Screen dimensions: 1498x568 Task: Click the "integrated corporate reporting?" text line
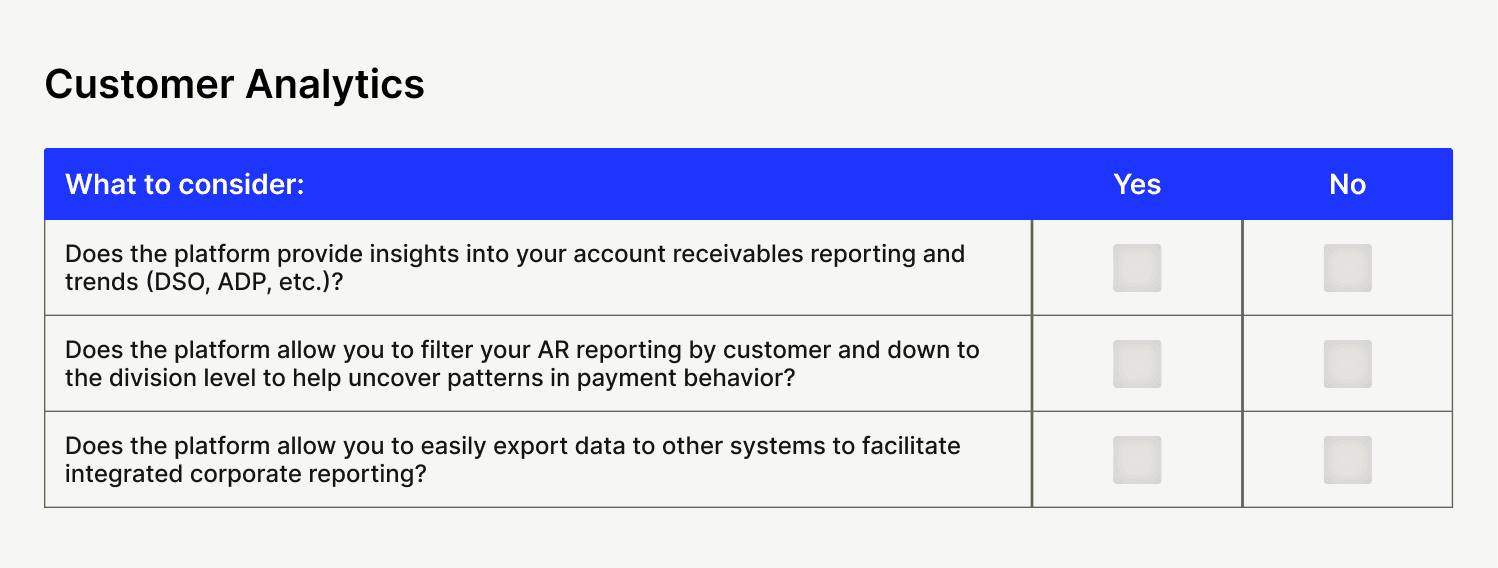(x=246, y=473)
